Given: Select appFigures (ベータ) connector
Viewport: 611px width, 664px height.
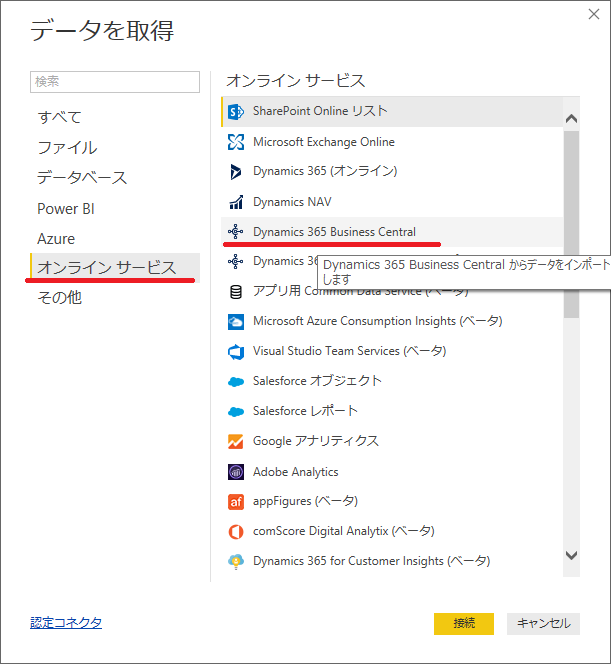Looking at the screenshot, I should pyautogui.click(x=392, y=502).
